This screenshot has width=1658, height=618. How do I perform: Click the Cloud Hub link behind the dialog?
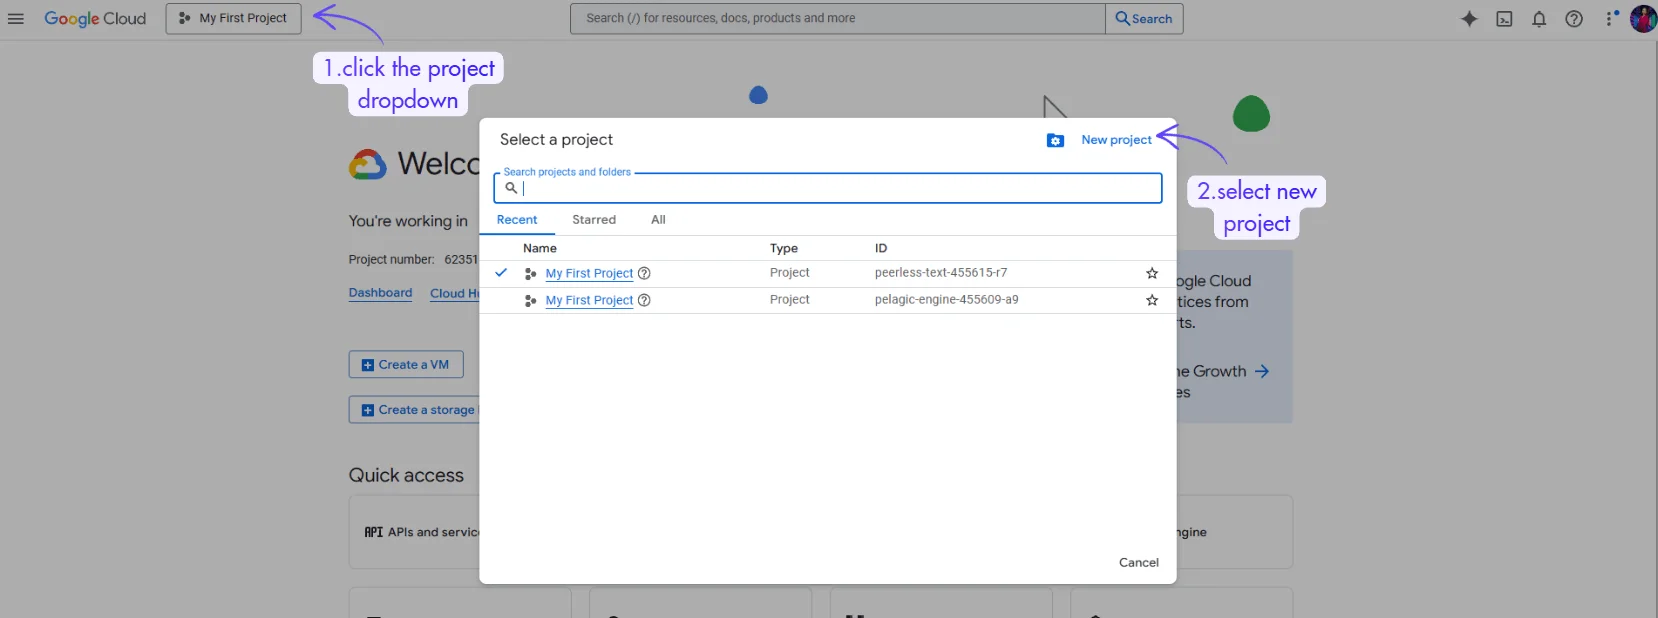pyautogui.click(x=455, y=293)
